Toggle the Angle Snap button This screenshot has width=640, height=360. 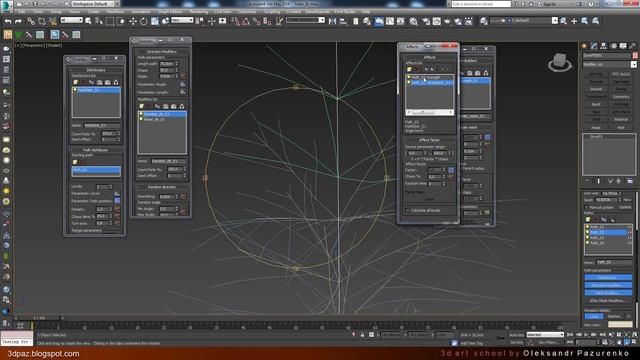pyautogui.click(x=246, y=21)
